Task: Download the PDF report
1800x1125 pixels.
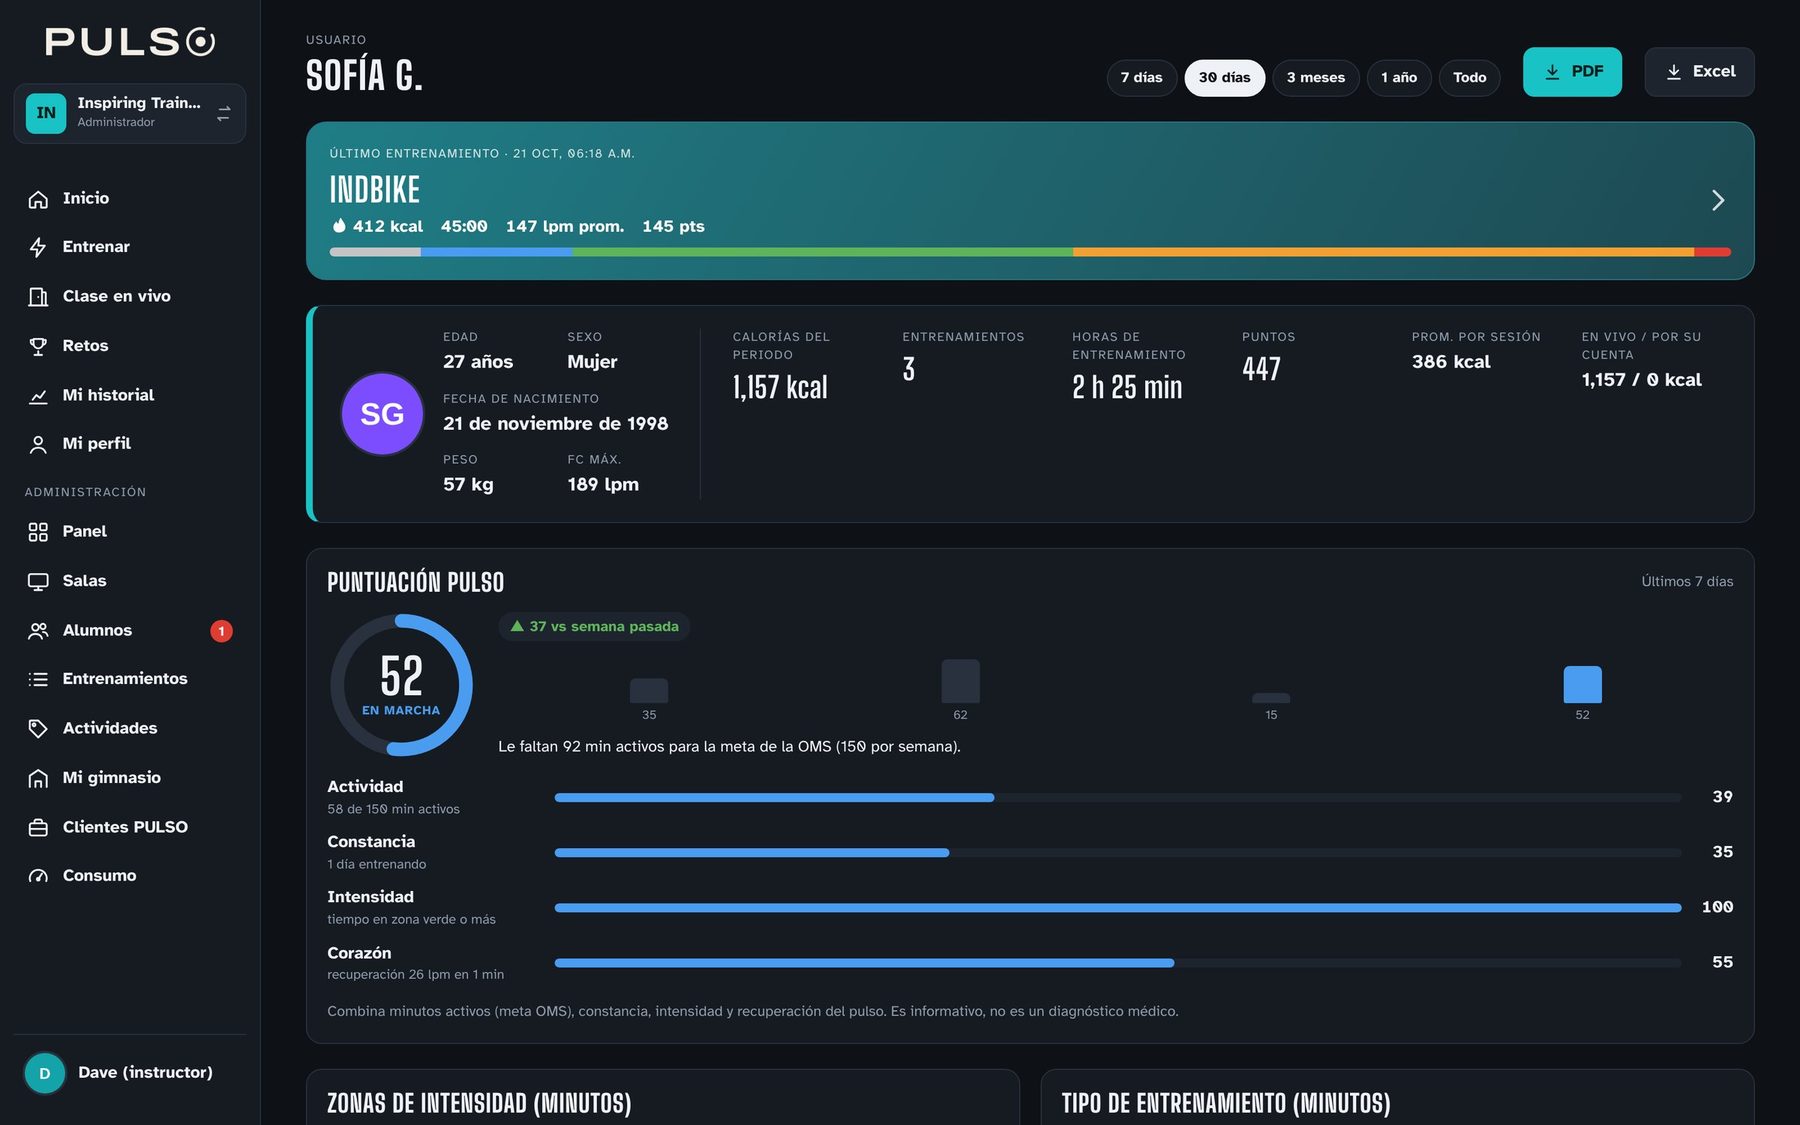Action: 1572,72
